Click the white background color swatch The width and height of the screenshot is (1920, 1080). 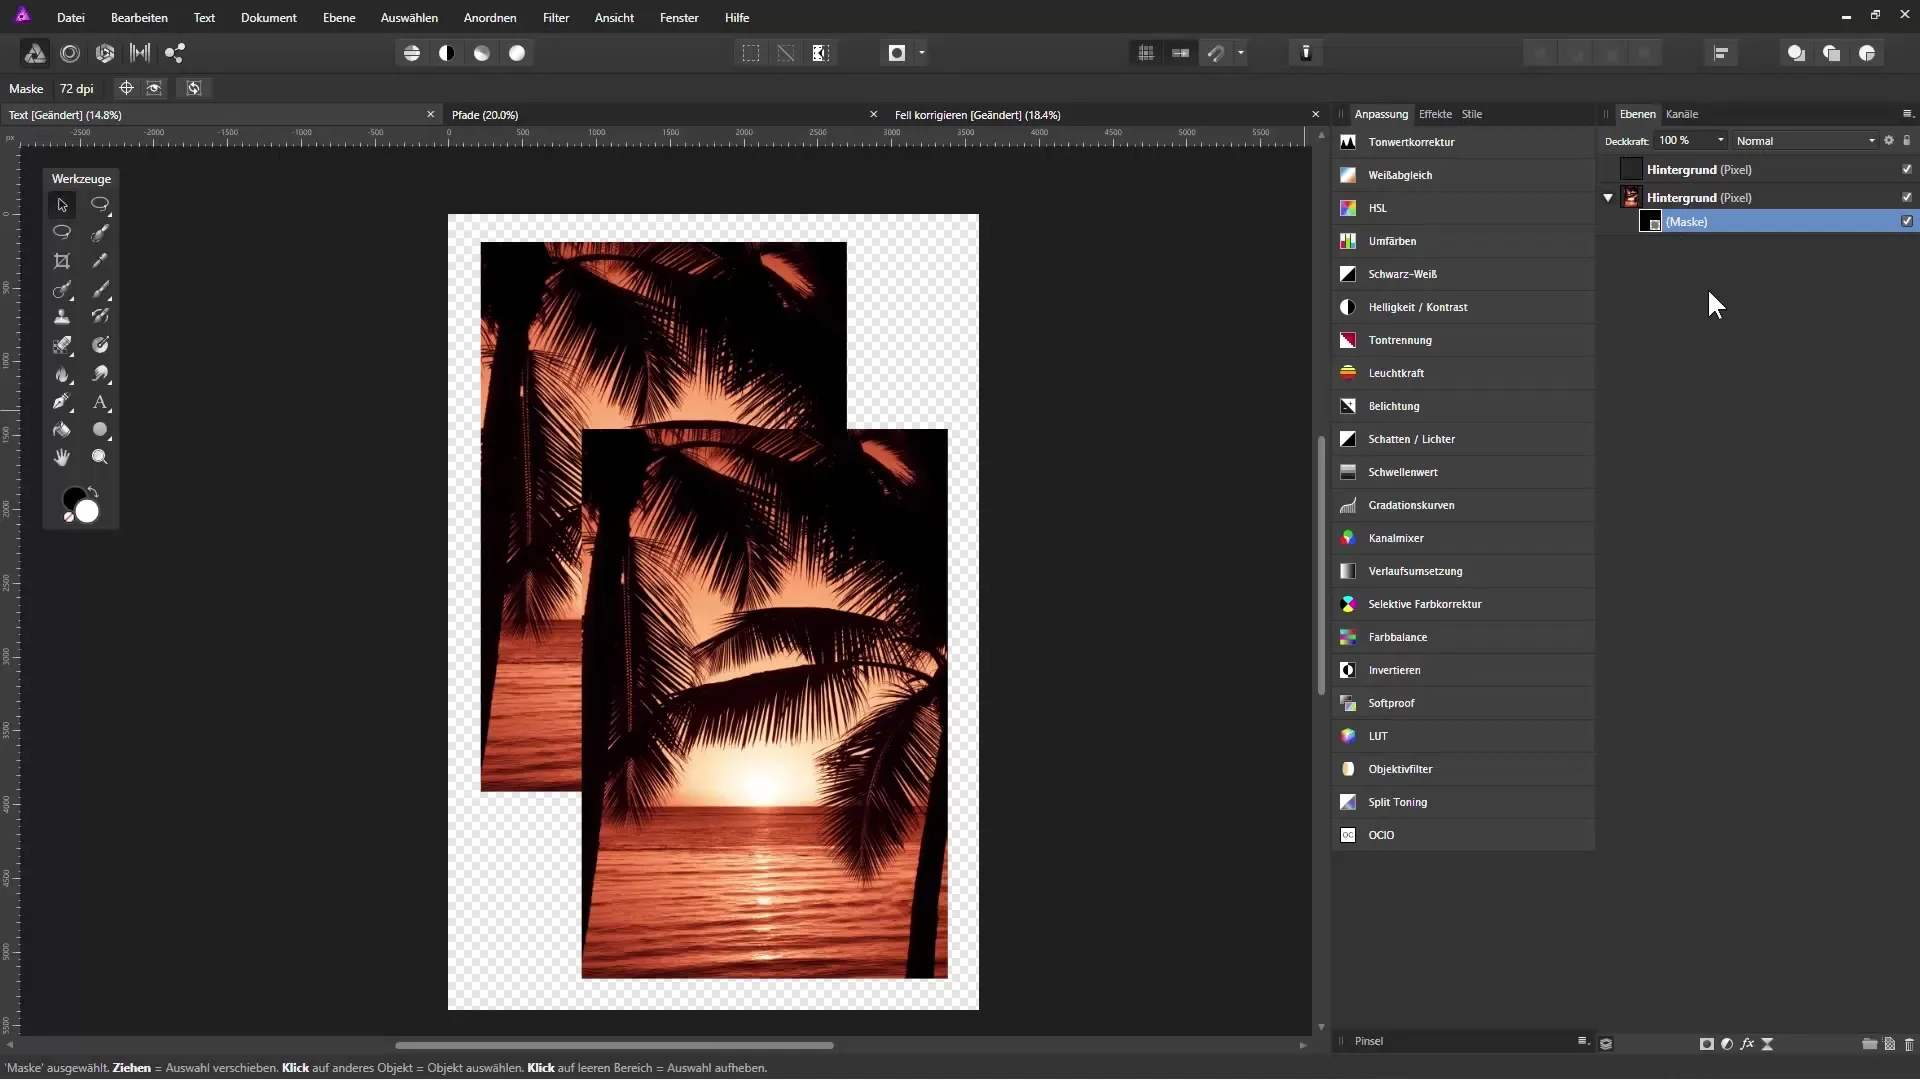click(88, 512)
